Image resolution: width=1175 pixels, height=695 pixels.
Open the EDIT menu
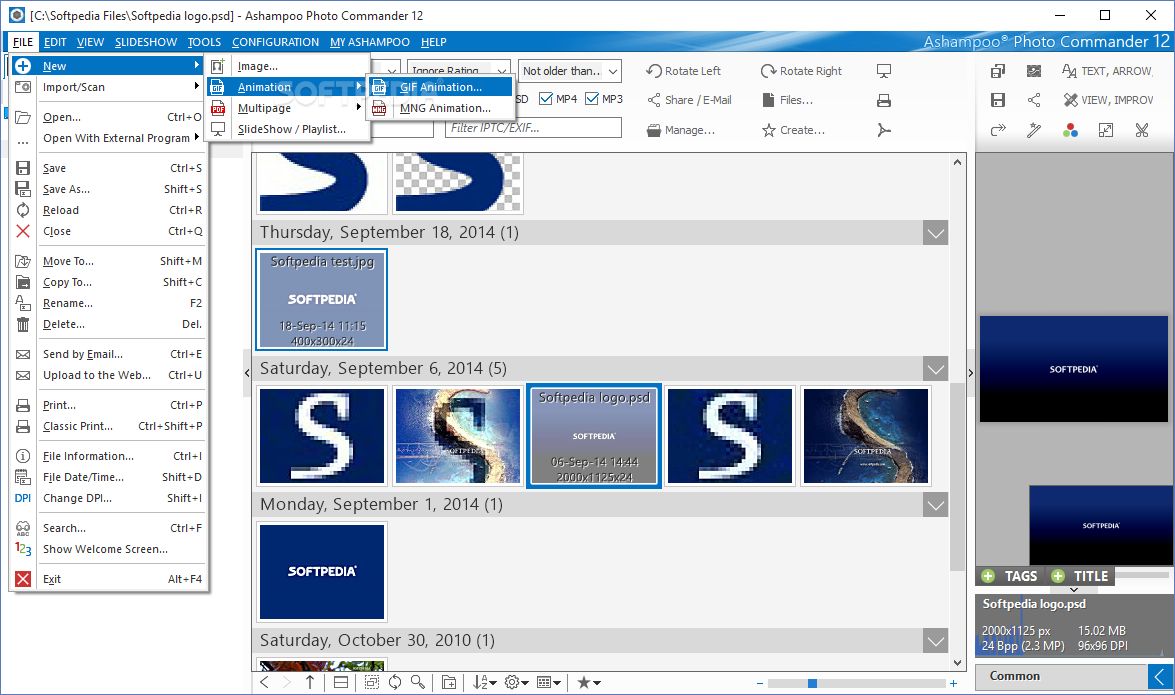coord(55,42)
